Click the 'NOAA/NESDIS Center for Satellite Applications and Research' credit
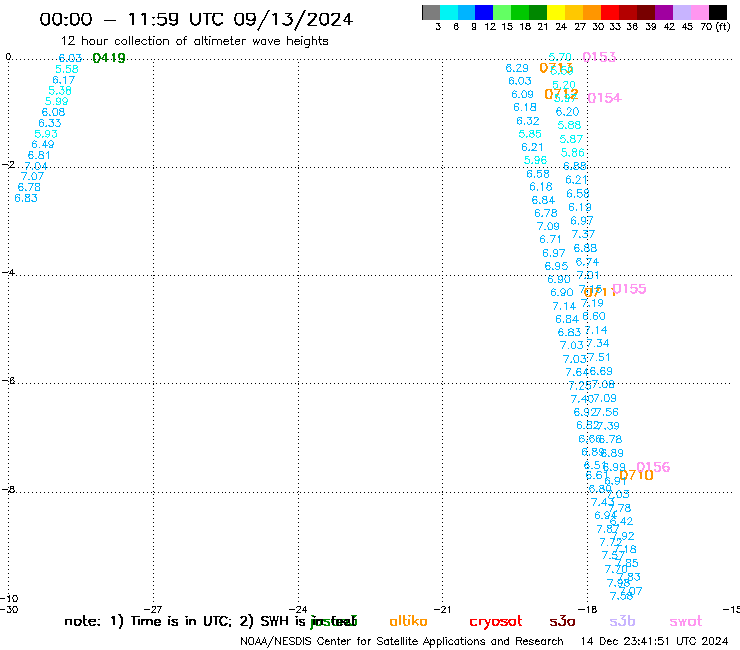 click(x=402, y=642)
